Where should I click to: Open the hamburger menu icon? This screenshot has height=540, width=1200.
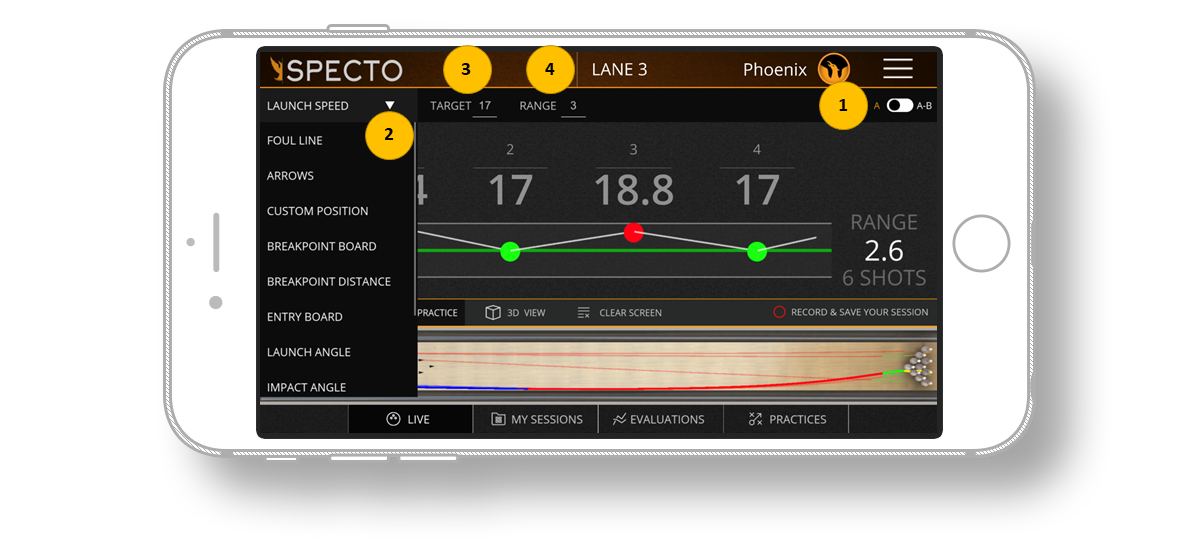click(x=898, y=68)
